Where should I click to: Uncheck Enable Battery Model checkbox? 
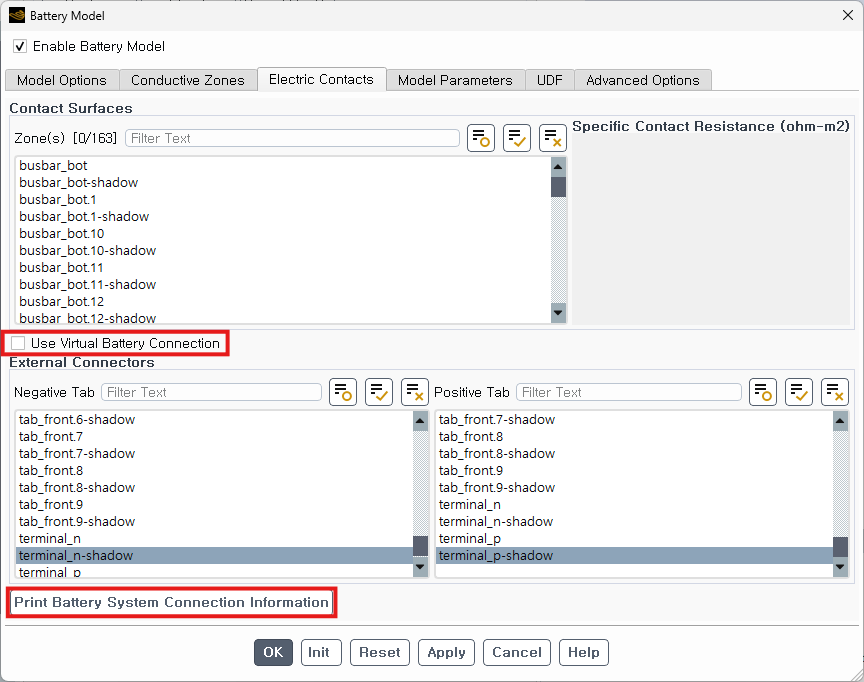(x=20, y=47)
